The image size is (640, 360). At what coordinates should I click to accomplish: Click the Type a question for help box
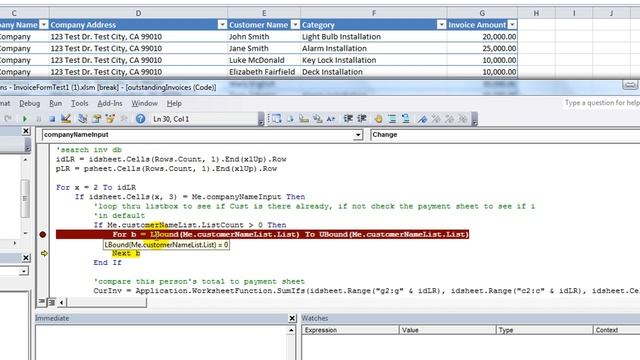[601, 103]
